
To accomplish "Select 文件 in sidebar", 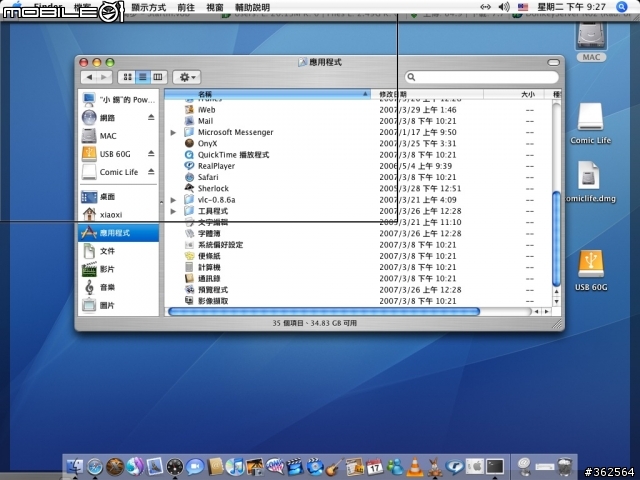I will [118, 251].
